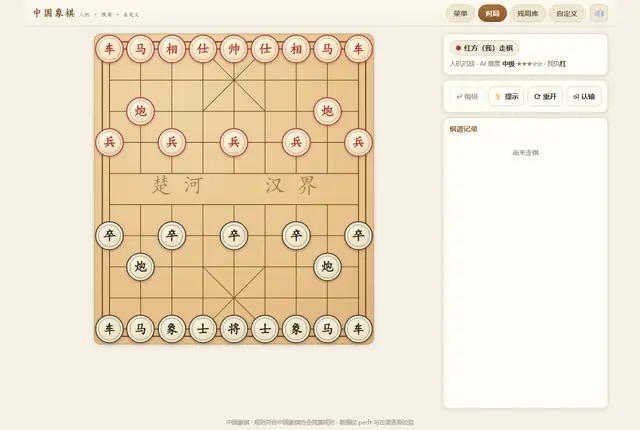This screenshot has height=430, width=640.
Task: Select the left red 相 elephant
Action: coord(172,49)
